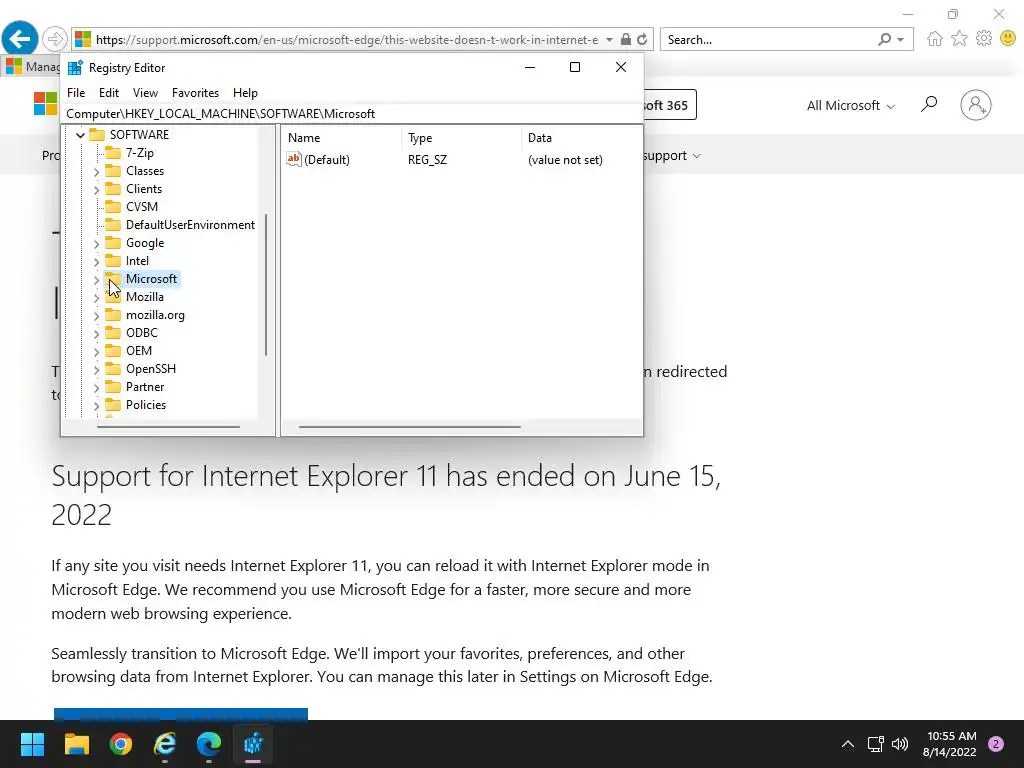
Task: Click the registry path address bar
Action: coord(352,114)
